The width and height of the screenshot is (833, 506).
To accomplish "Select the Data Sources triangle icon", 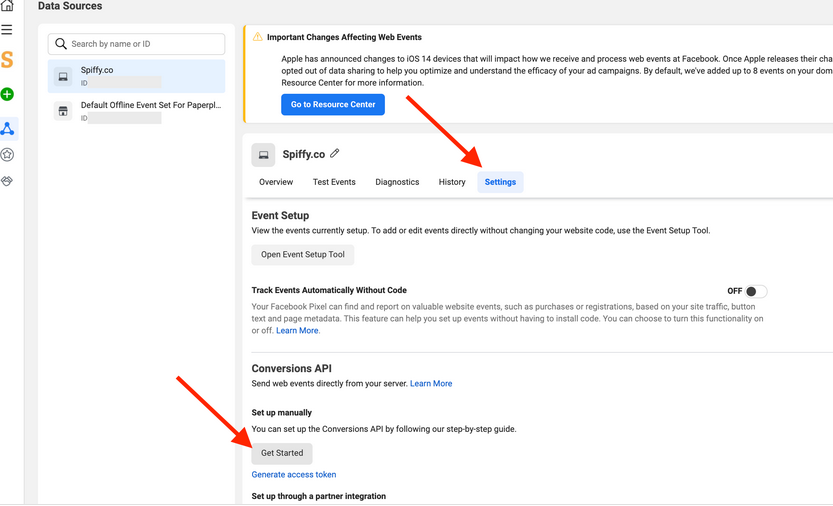I will 7,129.
